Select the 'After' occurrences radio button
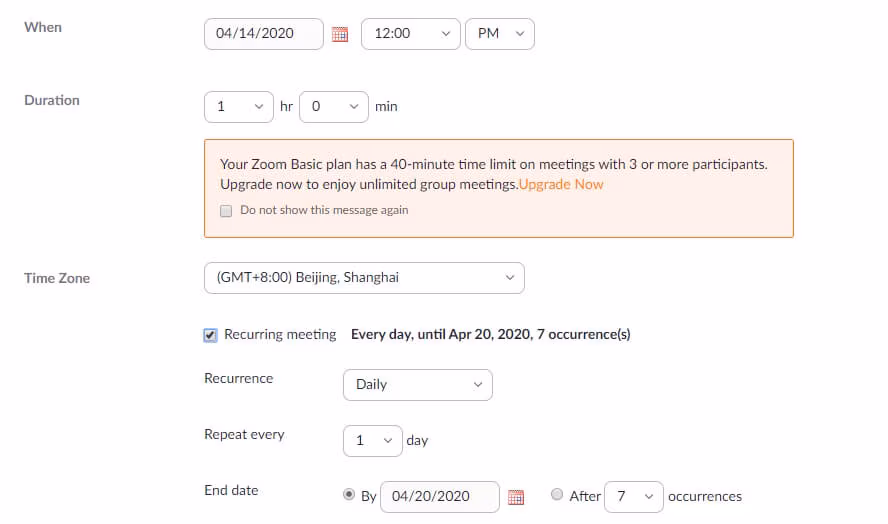This screenshot has height=524, width=888. point(558,495)
